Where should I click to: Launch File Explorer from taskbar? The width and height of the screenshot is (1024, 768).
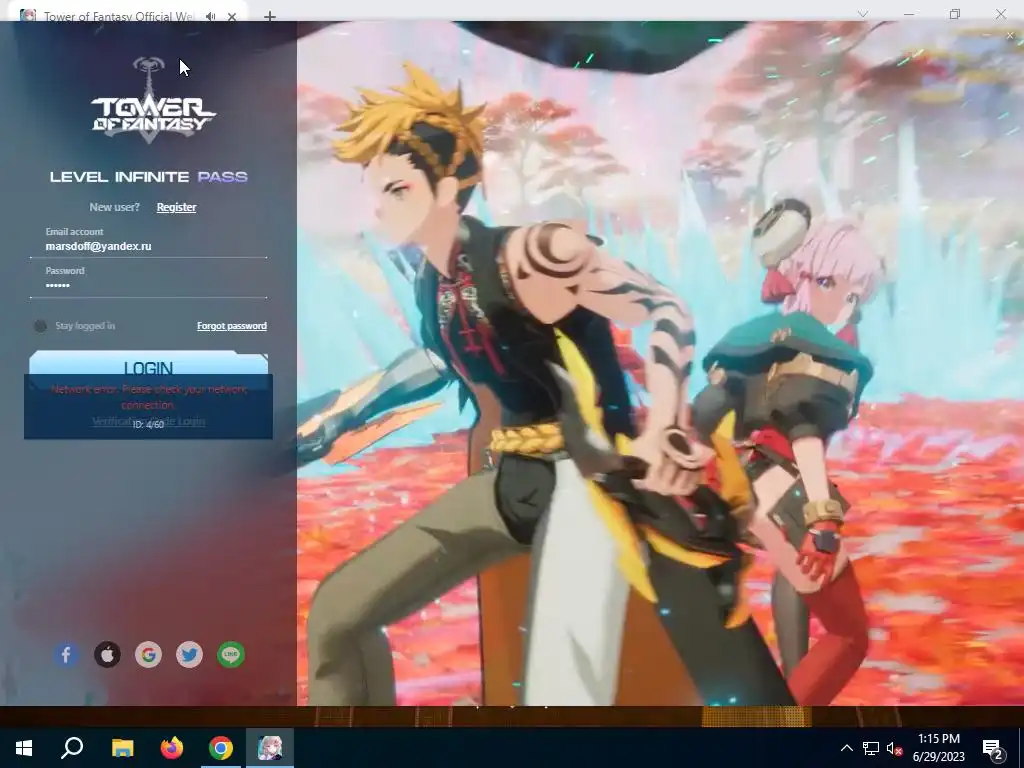click(x=122, y=748)
